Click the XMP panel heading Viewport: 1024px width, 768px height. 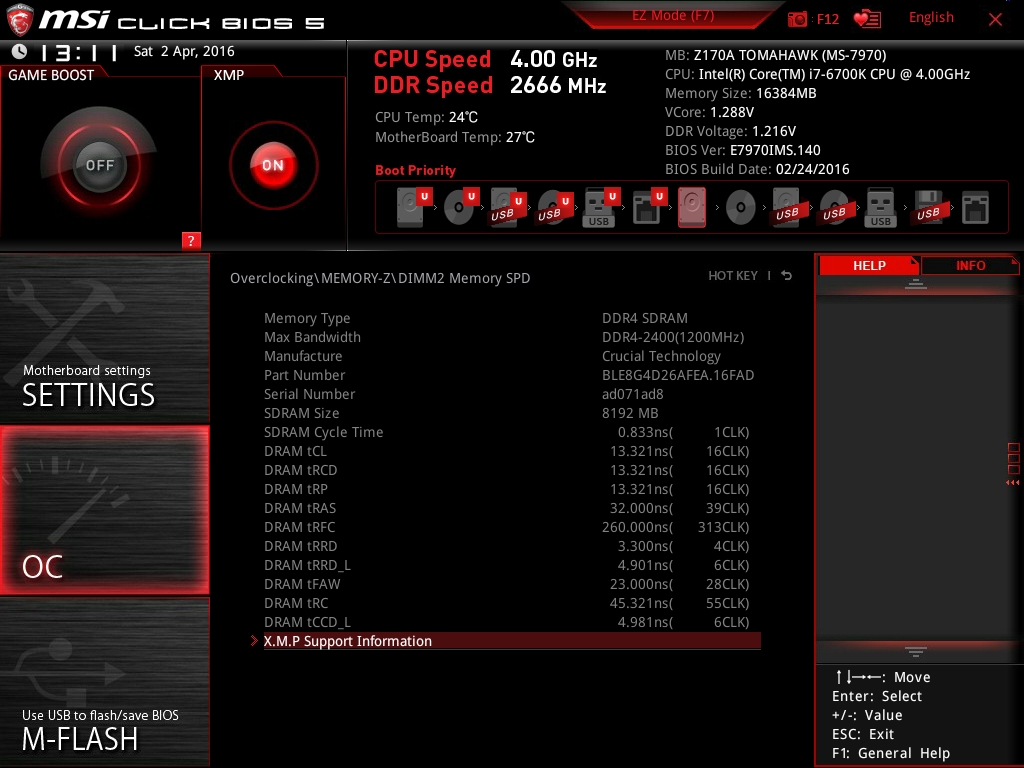tap(229, 75)
